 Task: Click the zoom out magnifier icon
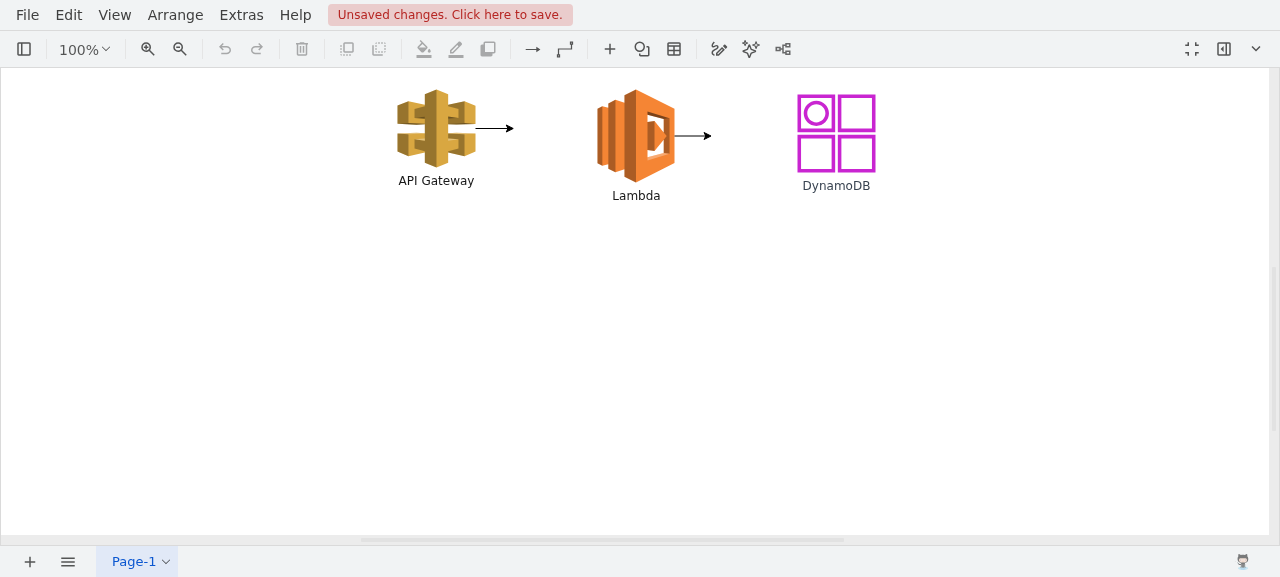click(180, 49)
